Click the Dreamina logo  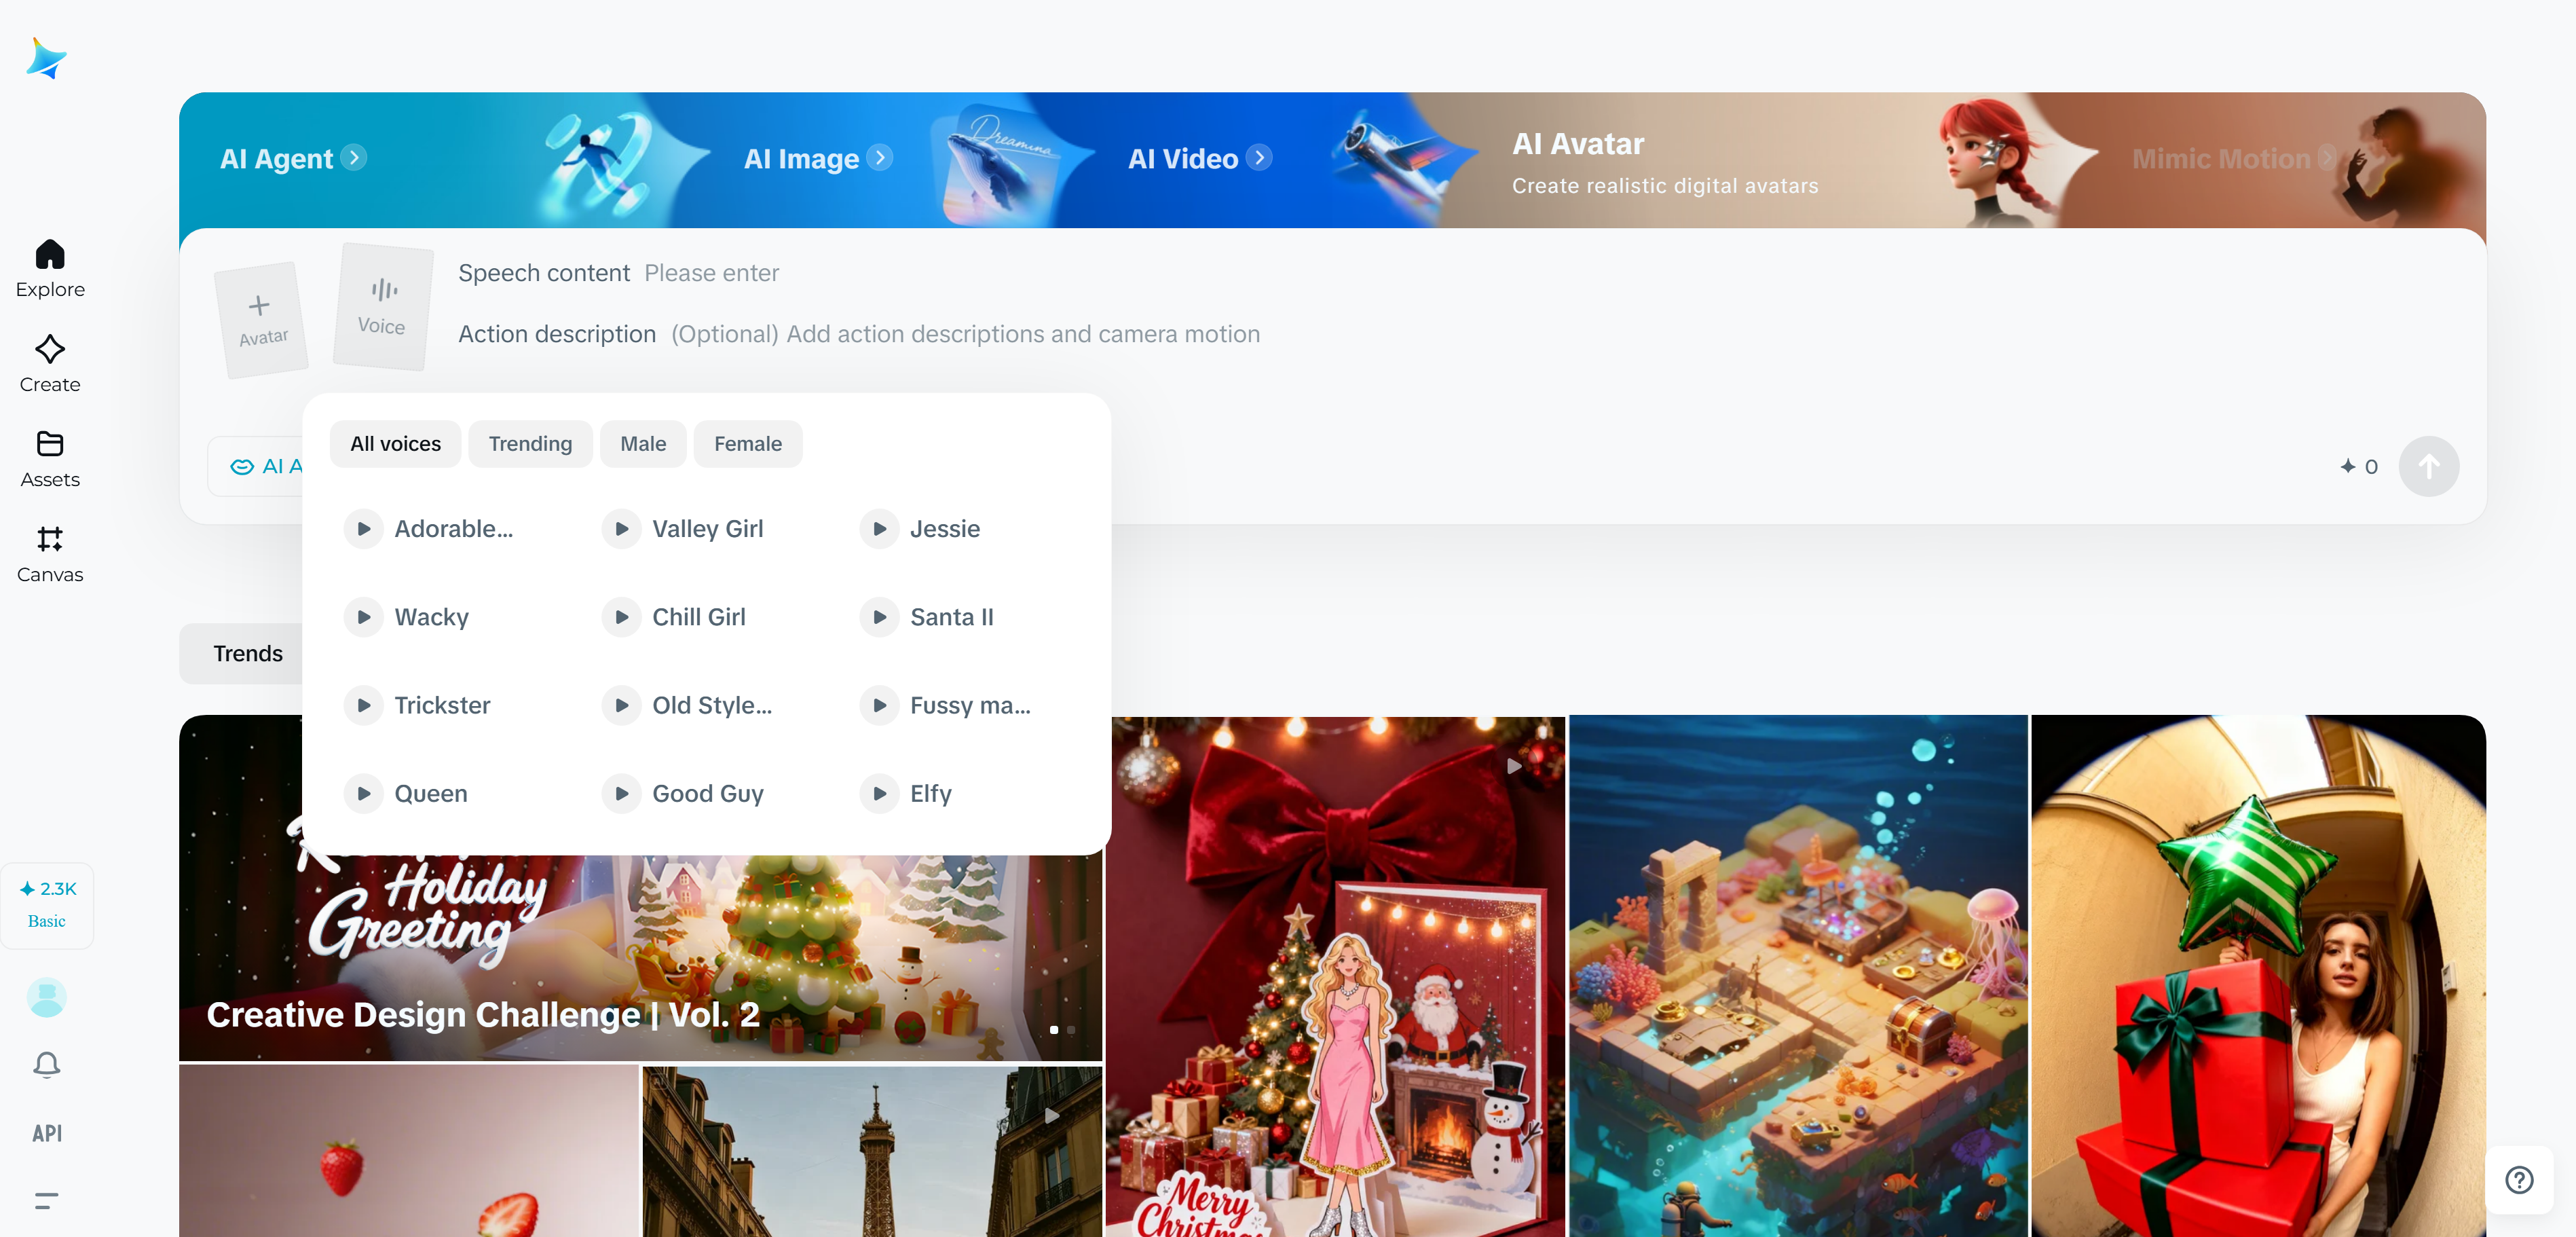point(47,57)
